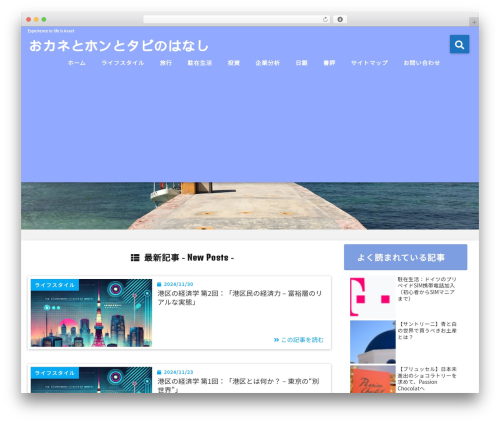Open article 港区の経済学 第1回 title

(x=238, y=385)
